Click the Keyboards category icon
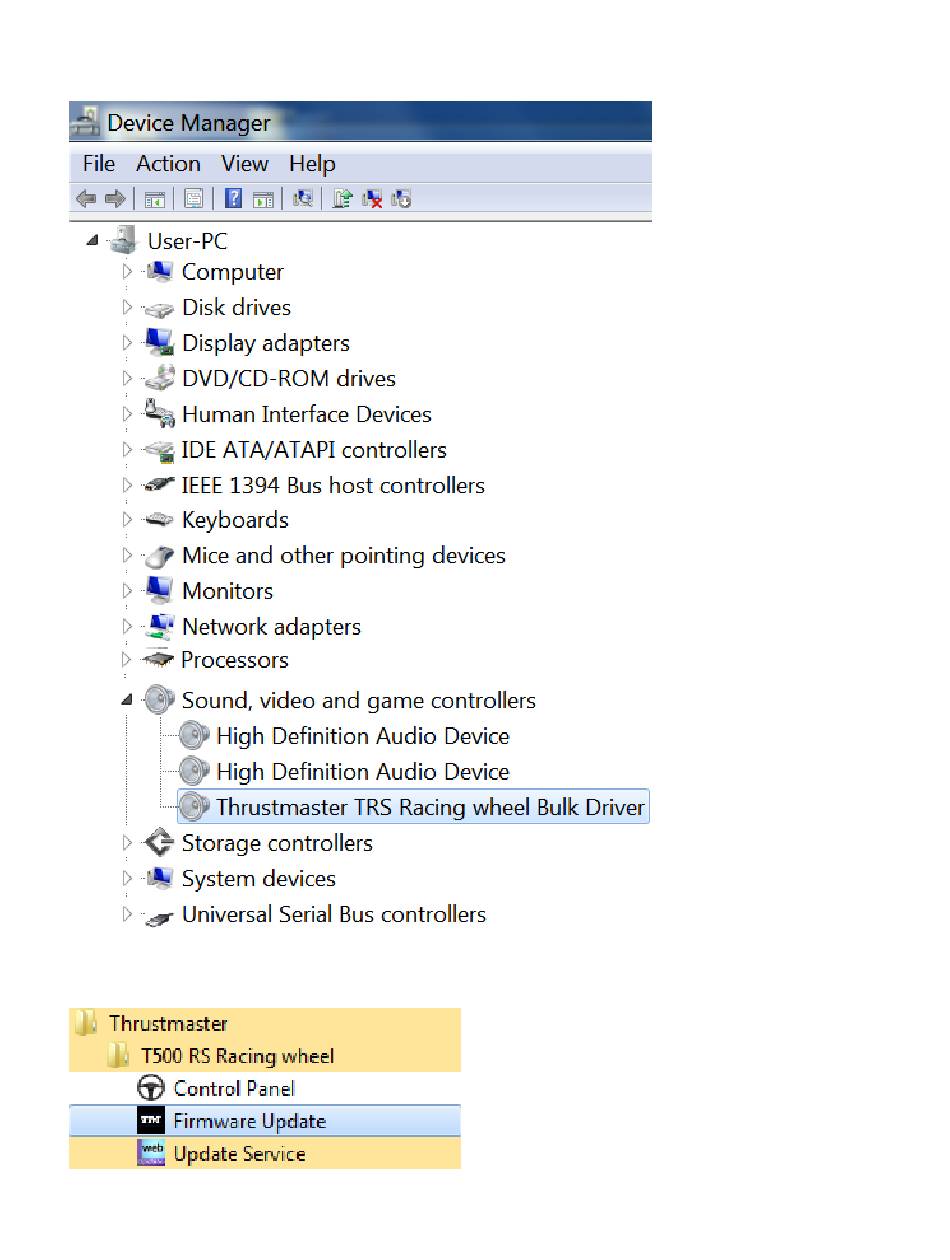The width and height of the screenshot is (950, 1260). (159, 520)
